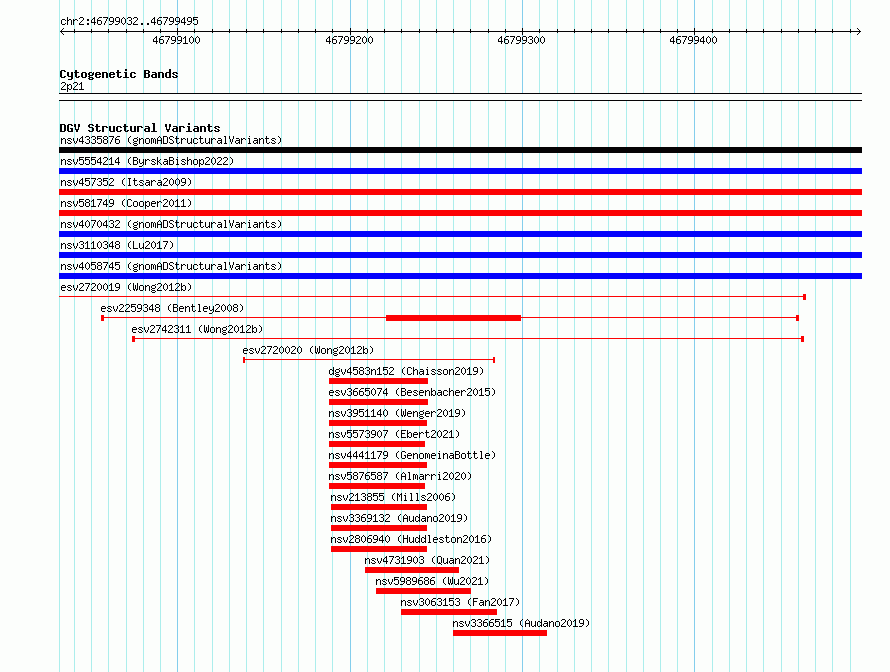Open nsv581749 (Cooper2011) entry

click(126, 203)
